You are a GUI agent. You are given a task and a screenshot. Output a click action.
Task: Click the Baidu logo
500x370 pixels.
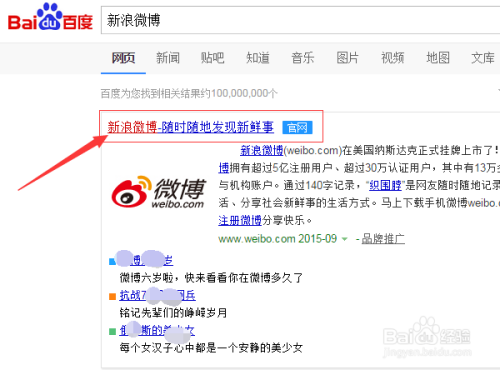pos(50,17)
